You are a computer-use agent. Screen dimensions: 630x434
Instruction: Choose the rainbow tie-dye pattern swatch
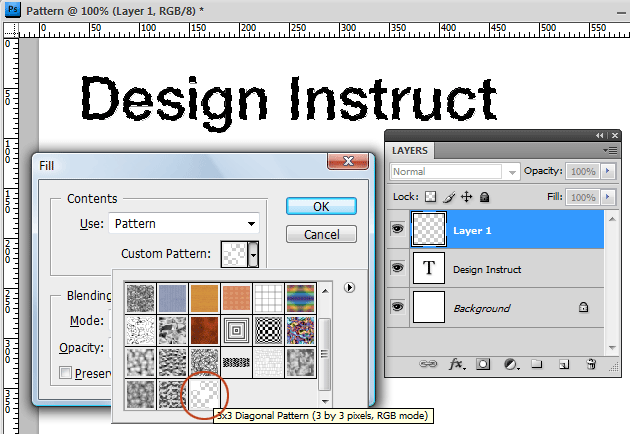coord(301,298)
